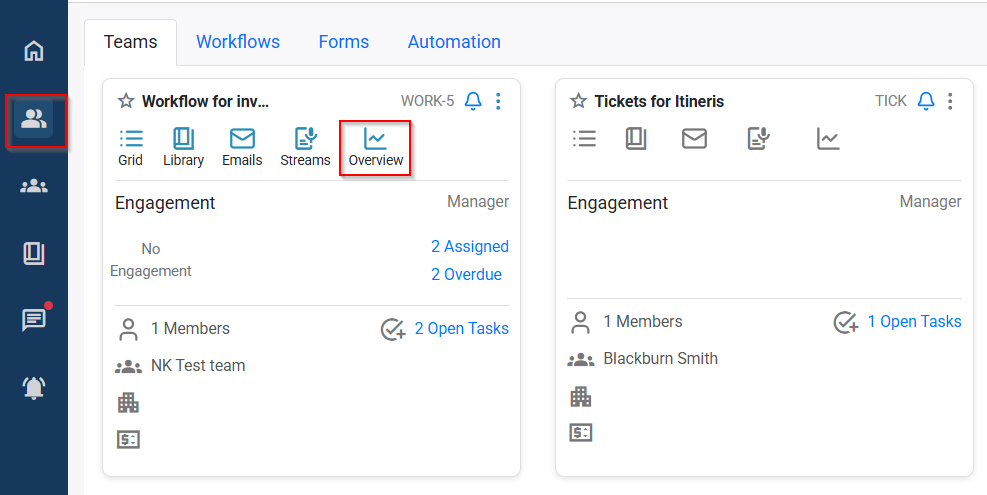
Task: Switch to the Automation tab
Action: [454, 42]
